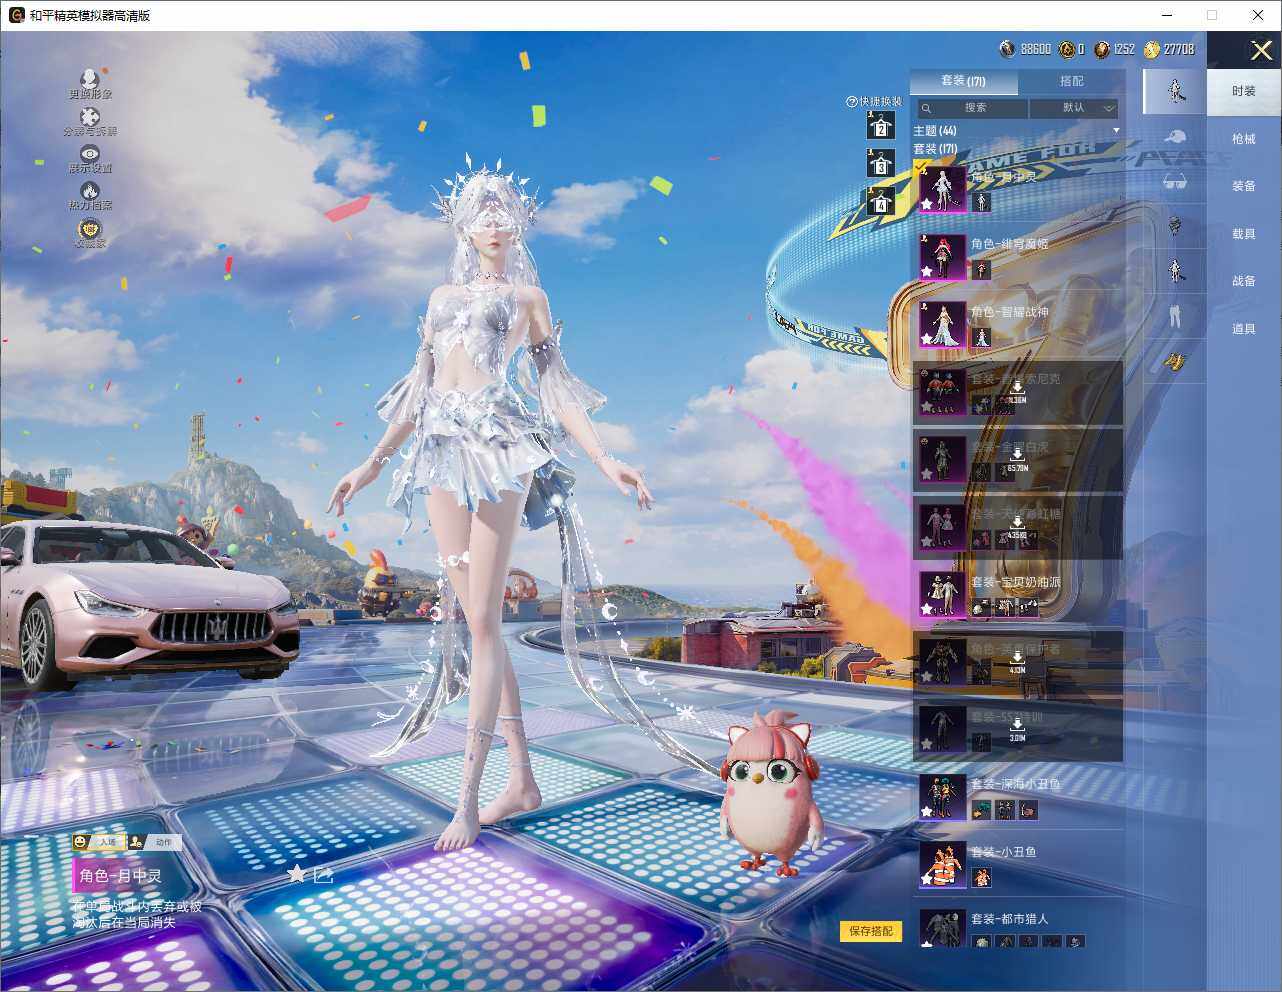Select the 角色-智耀战神 outfit thumbnail

tap(942, 324)
